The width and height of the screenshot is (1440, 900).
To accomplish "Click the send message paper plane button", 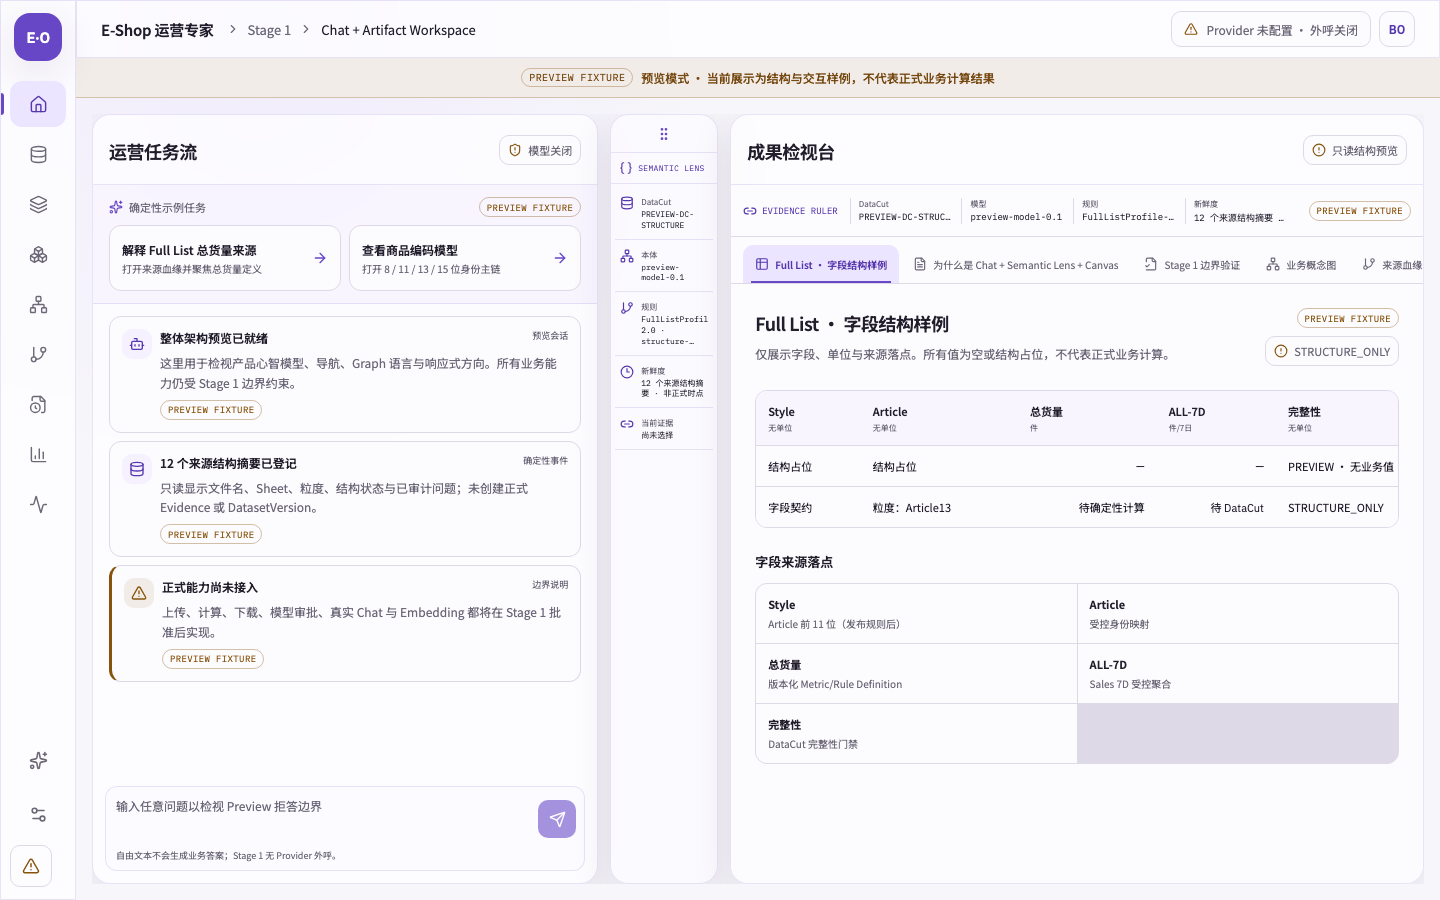I will [557, 819].
